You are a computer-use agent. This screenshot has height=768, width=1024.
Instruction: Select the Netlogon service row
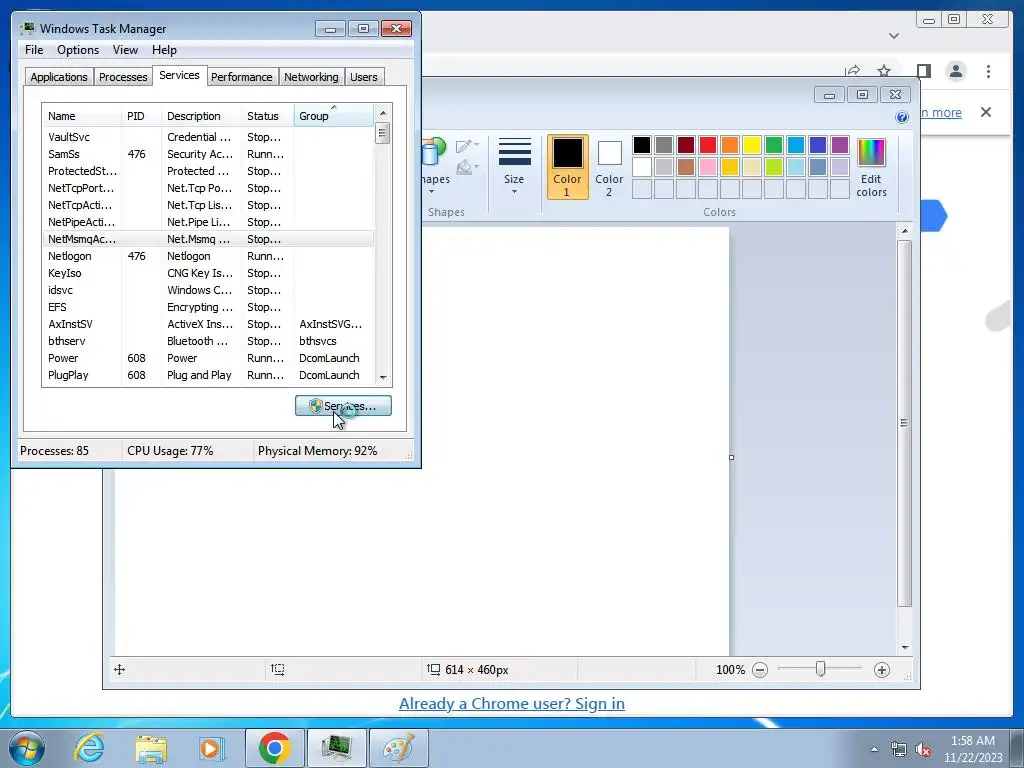coord(208,256)
